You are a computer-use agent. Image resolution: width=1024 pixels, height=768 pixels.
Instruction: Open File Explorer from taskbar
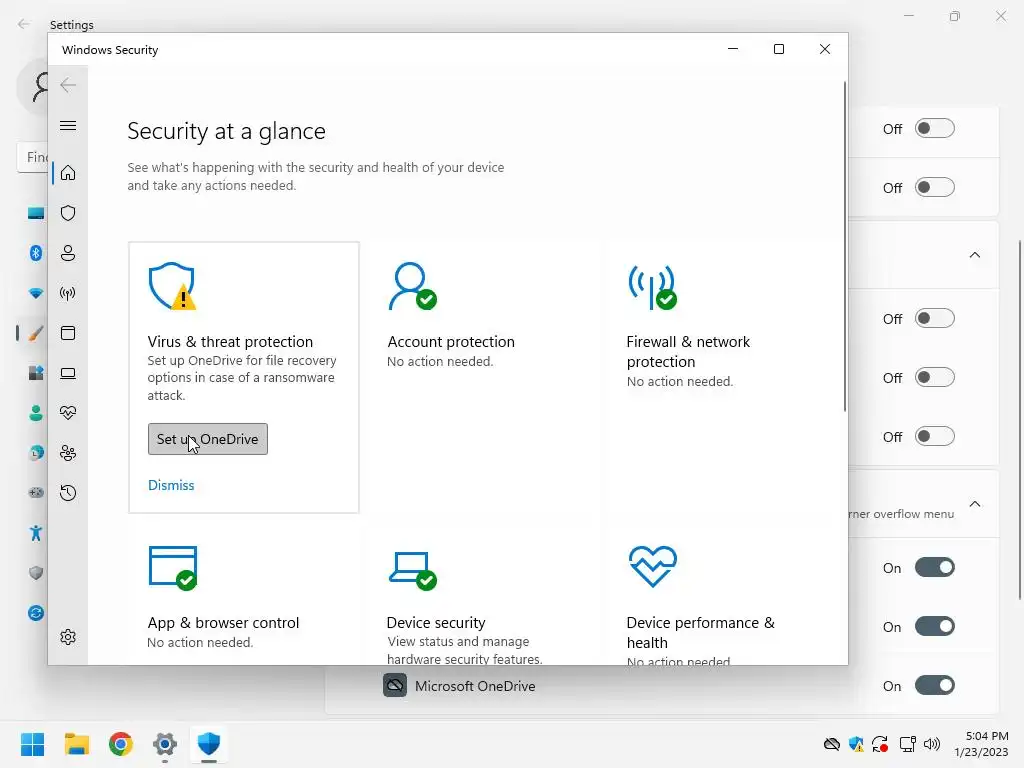[76, 744]
